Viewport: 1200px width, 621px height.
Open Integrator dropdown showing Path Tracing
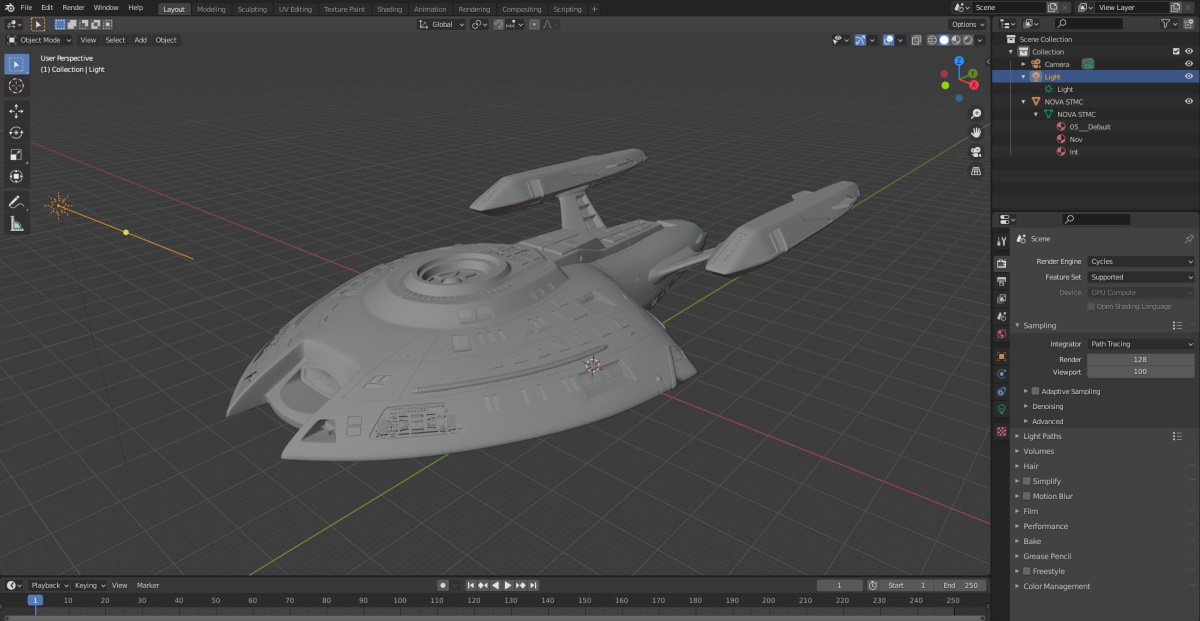pyautogui.click(x=1141, y=344)
